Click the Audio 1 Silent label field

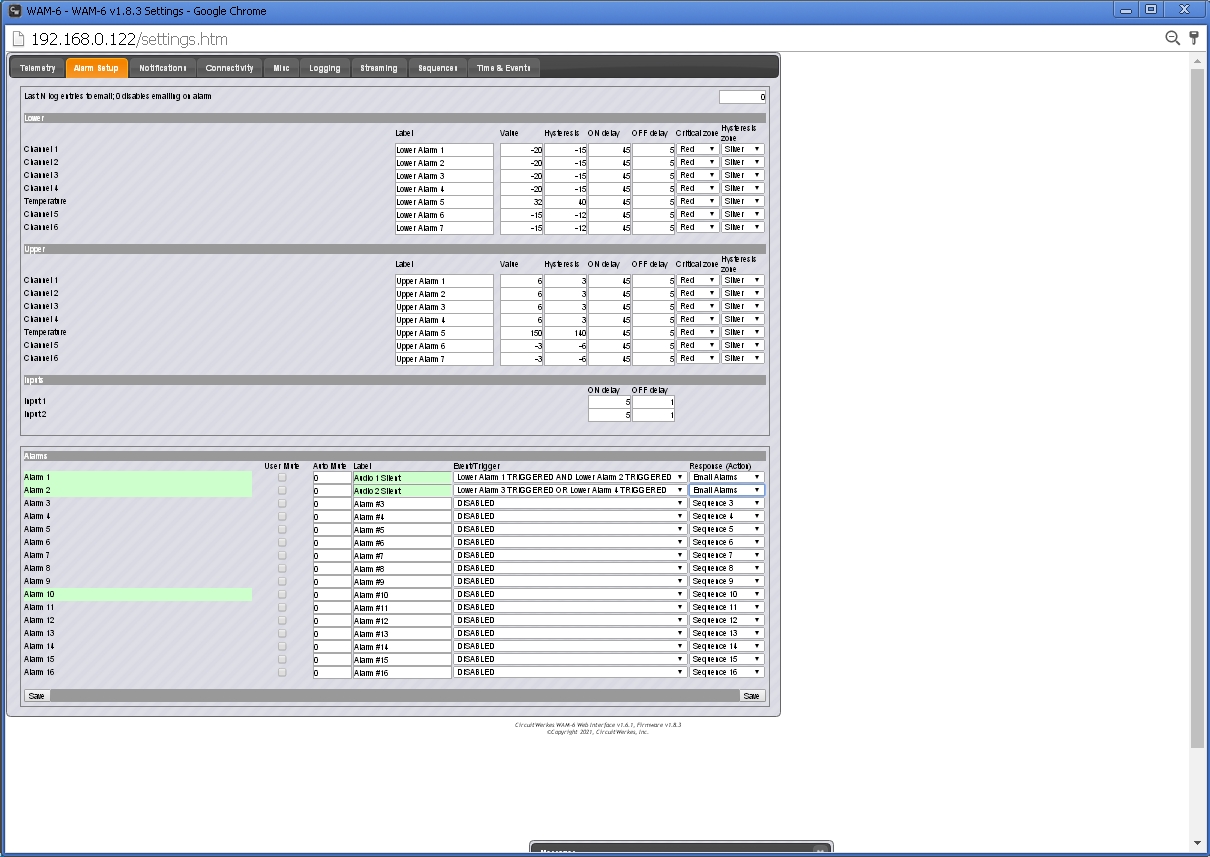click(x=400, y=477)
